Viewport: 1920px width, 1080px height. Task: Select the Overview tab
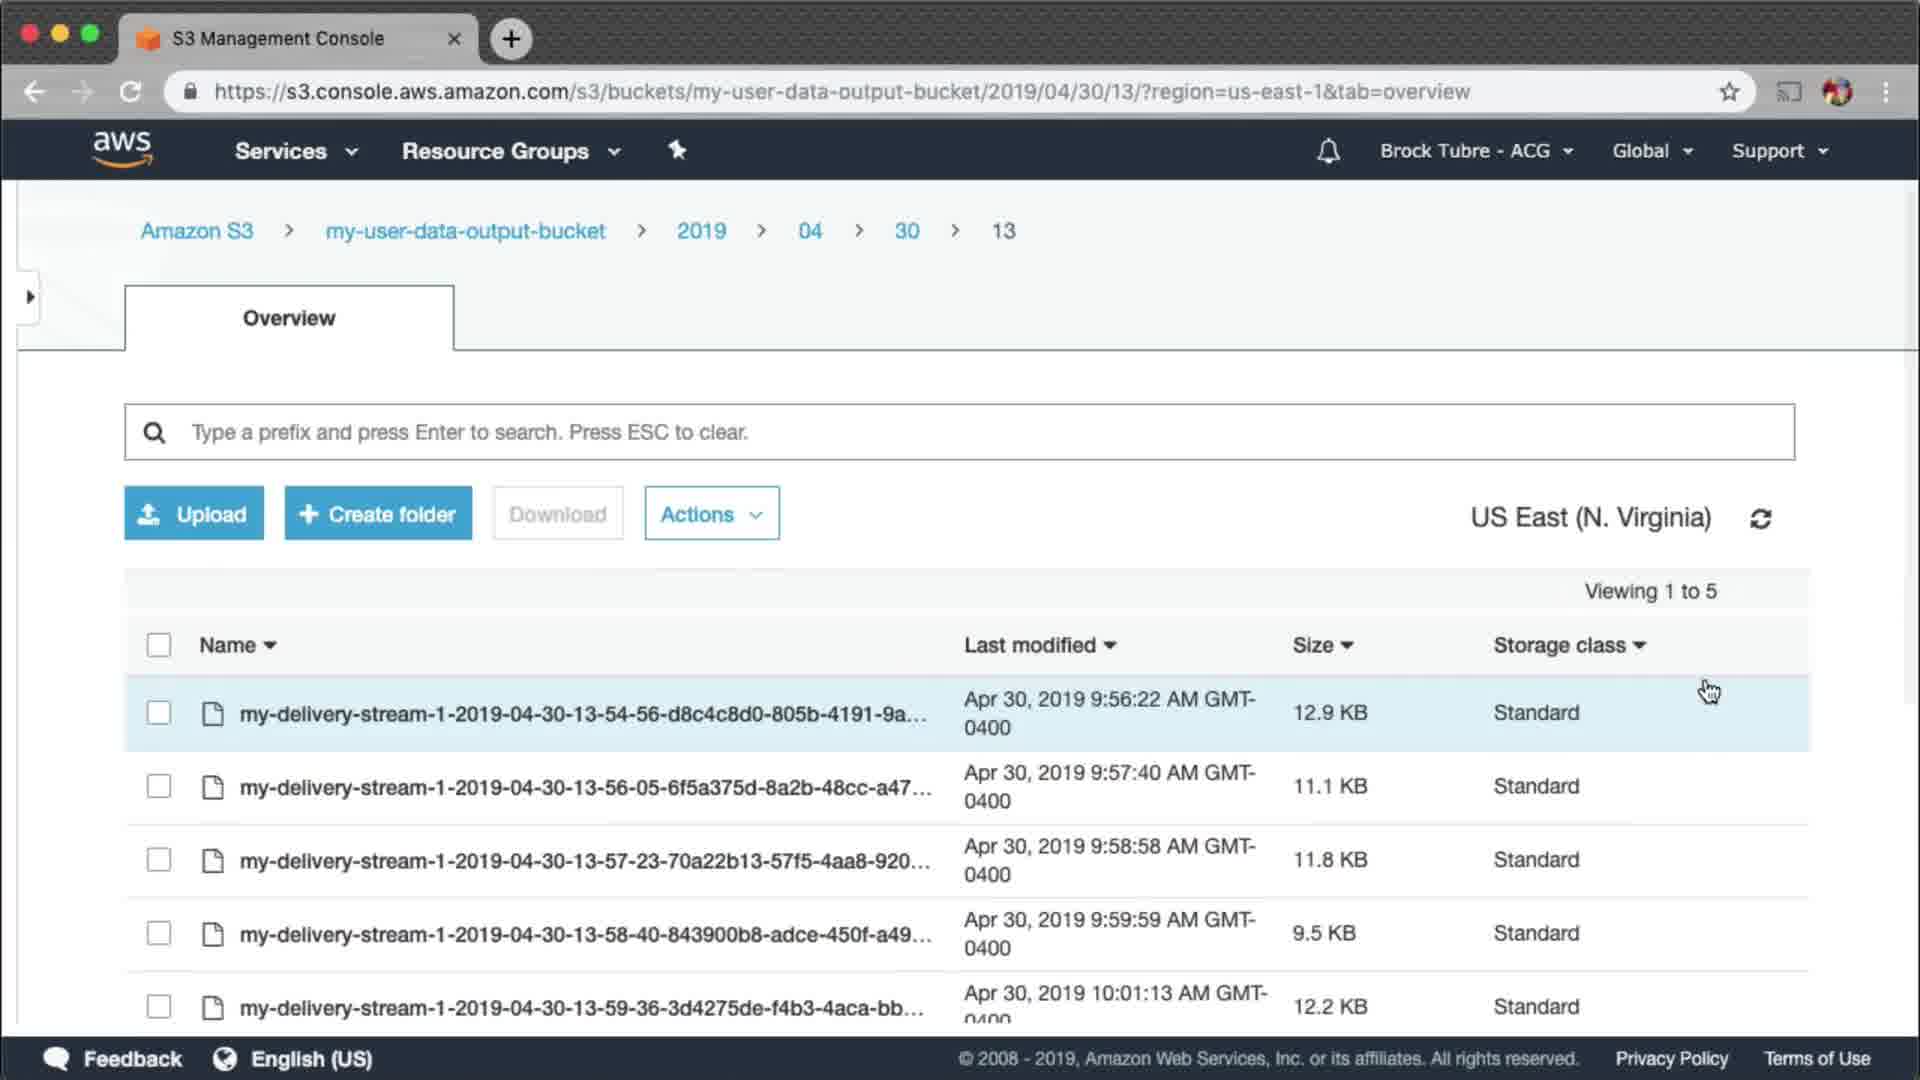289,318
